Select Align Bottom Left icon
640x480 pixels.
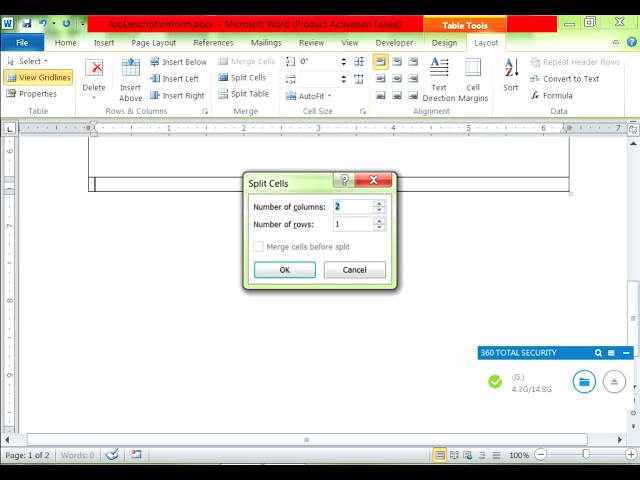380,95
